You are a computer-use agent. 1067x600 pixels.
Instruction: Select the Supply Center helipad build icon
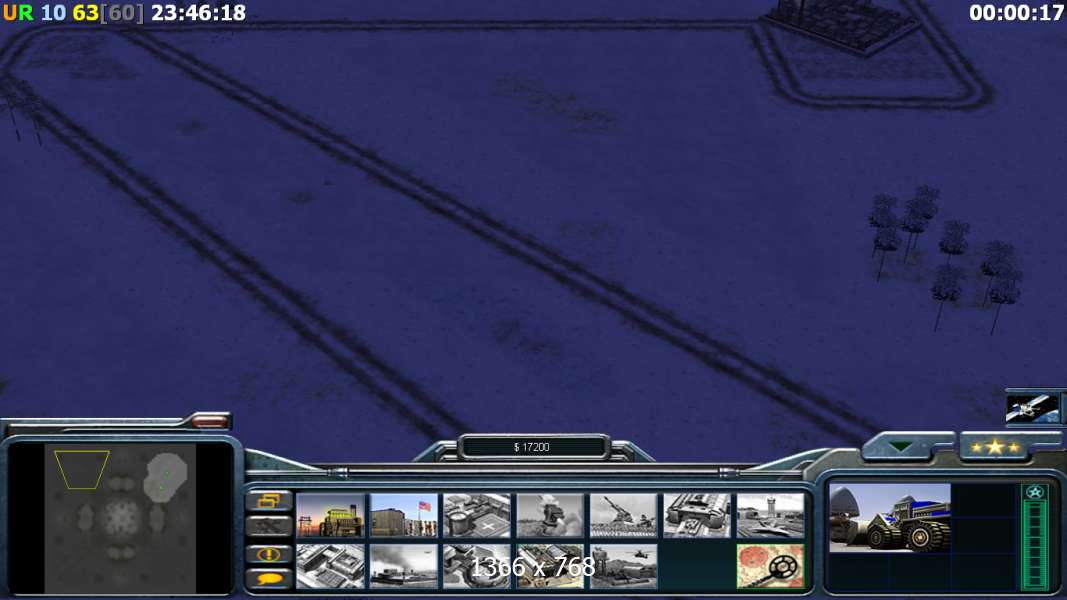pyautogui.click(x=477, y=515)
